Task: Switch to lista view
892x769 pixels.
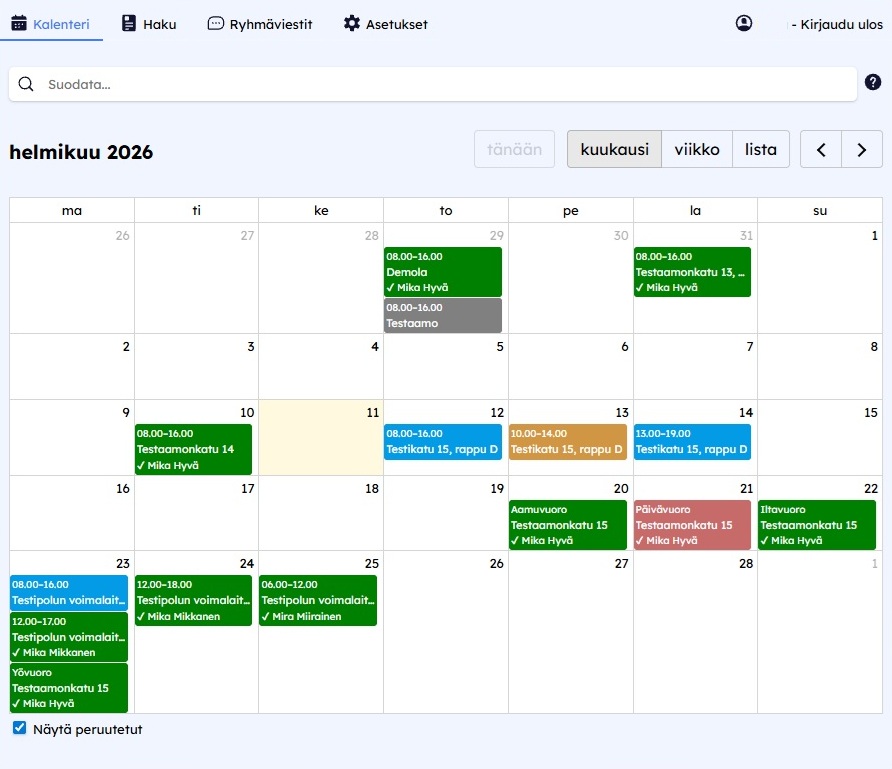Action: 761,148
